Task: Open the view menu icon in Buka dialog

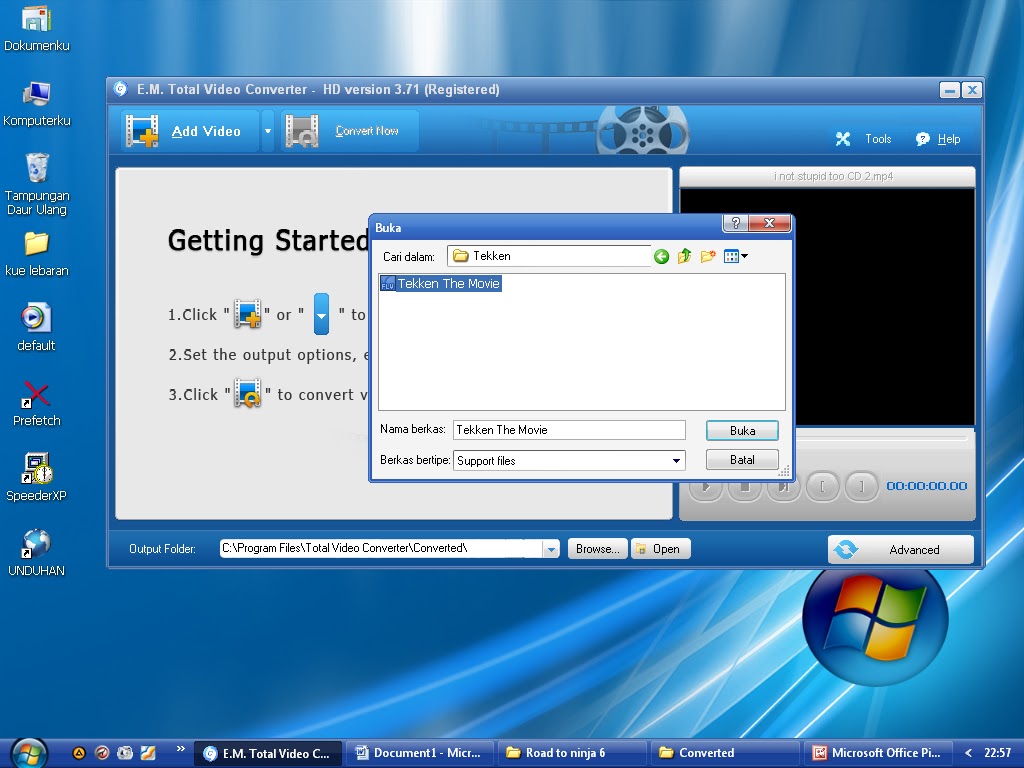Action: [735, 257]
